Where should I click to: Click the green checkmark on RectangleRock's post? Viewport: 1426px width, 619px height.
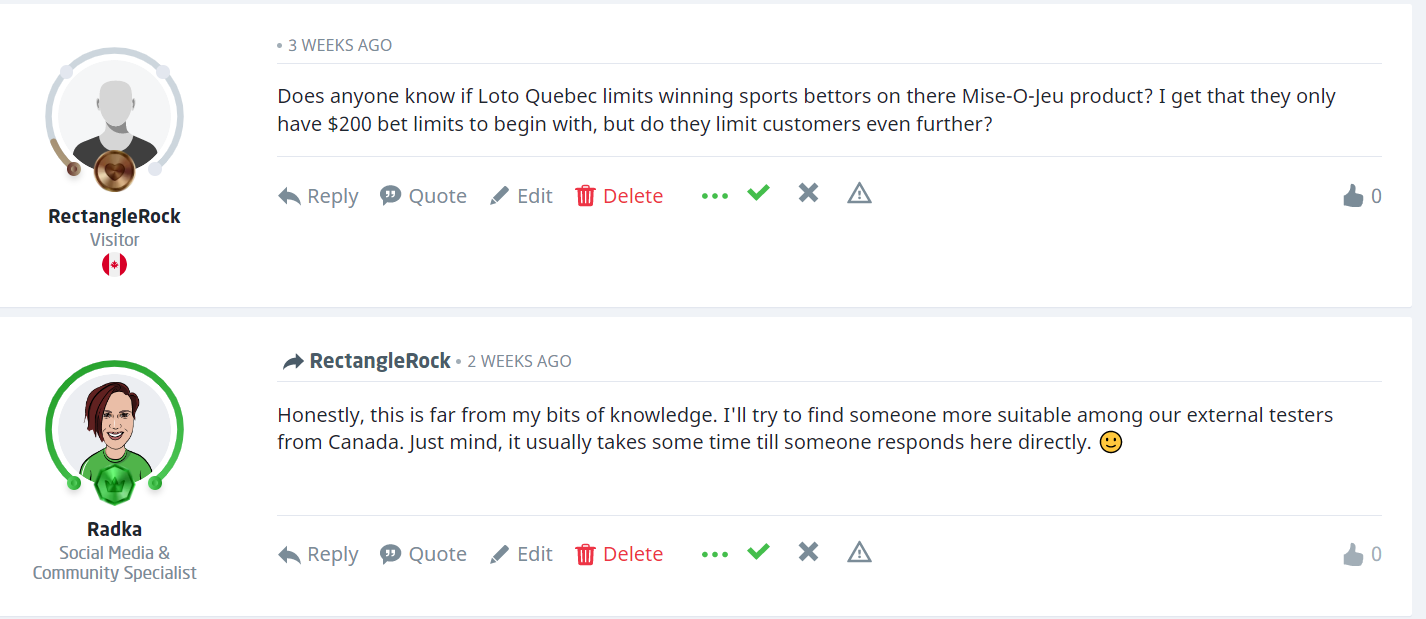[759, 192]
